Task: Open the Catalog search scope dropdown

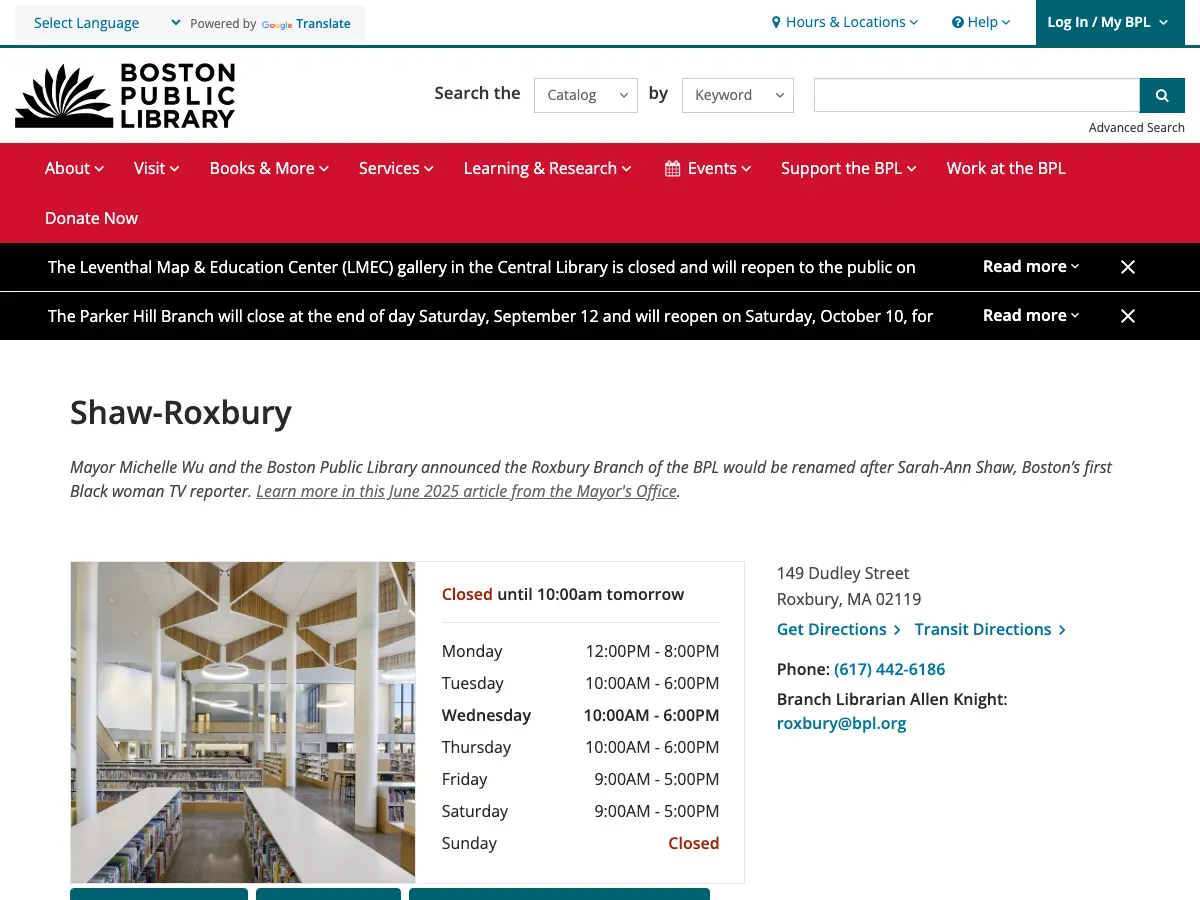Action: point(586,95)
